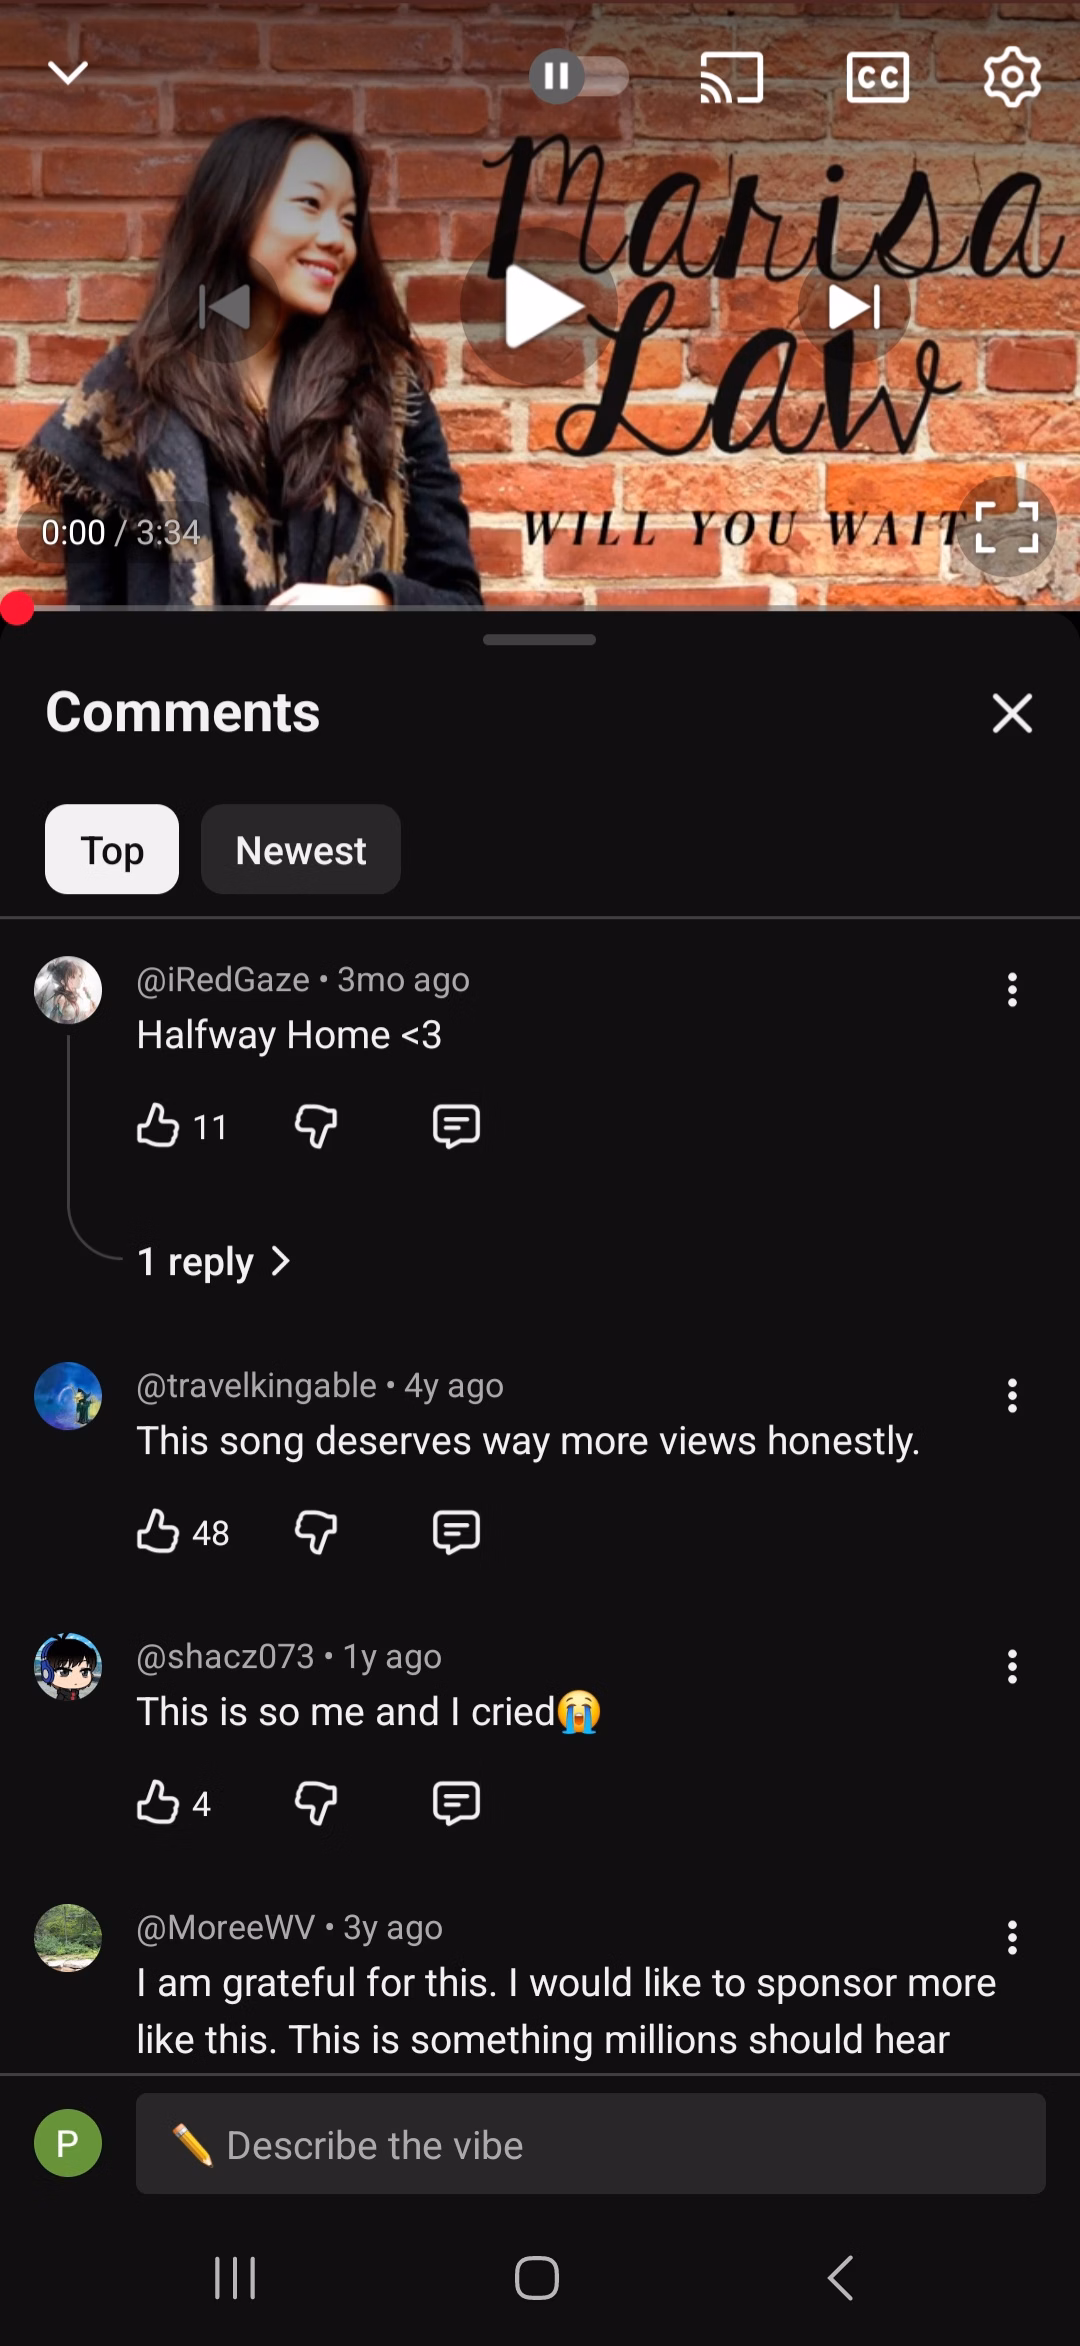The image size is (1080, 2346).
Task: Tap the "Describe the vibe" comment field
Action: point(590,2144)
